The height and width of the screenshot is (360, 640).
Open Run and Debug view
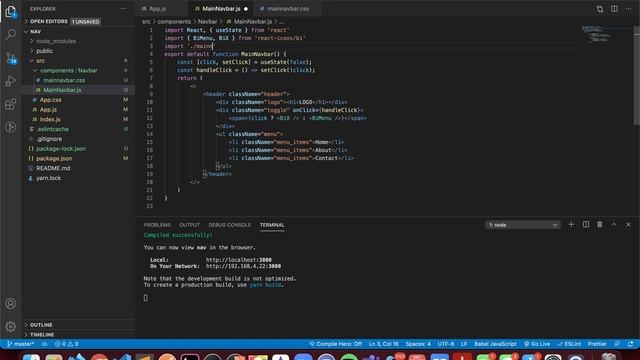11,81
